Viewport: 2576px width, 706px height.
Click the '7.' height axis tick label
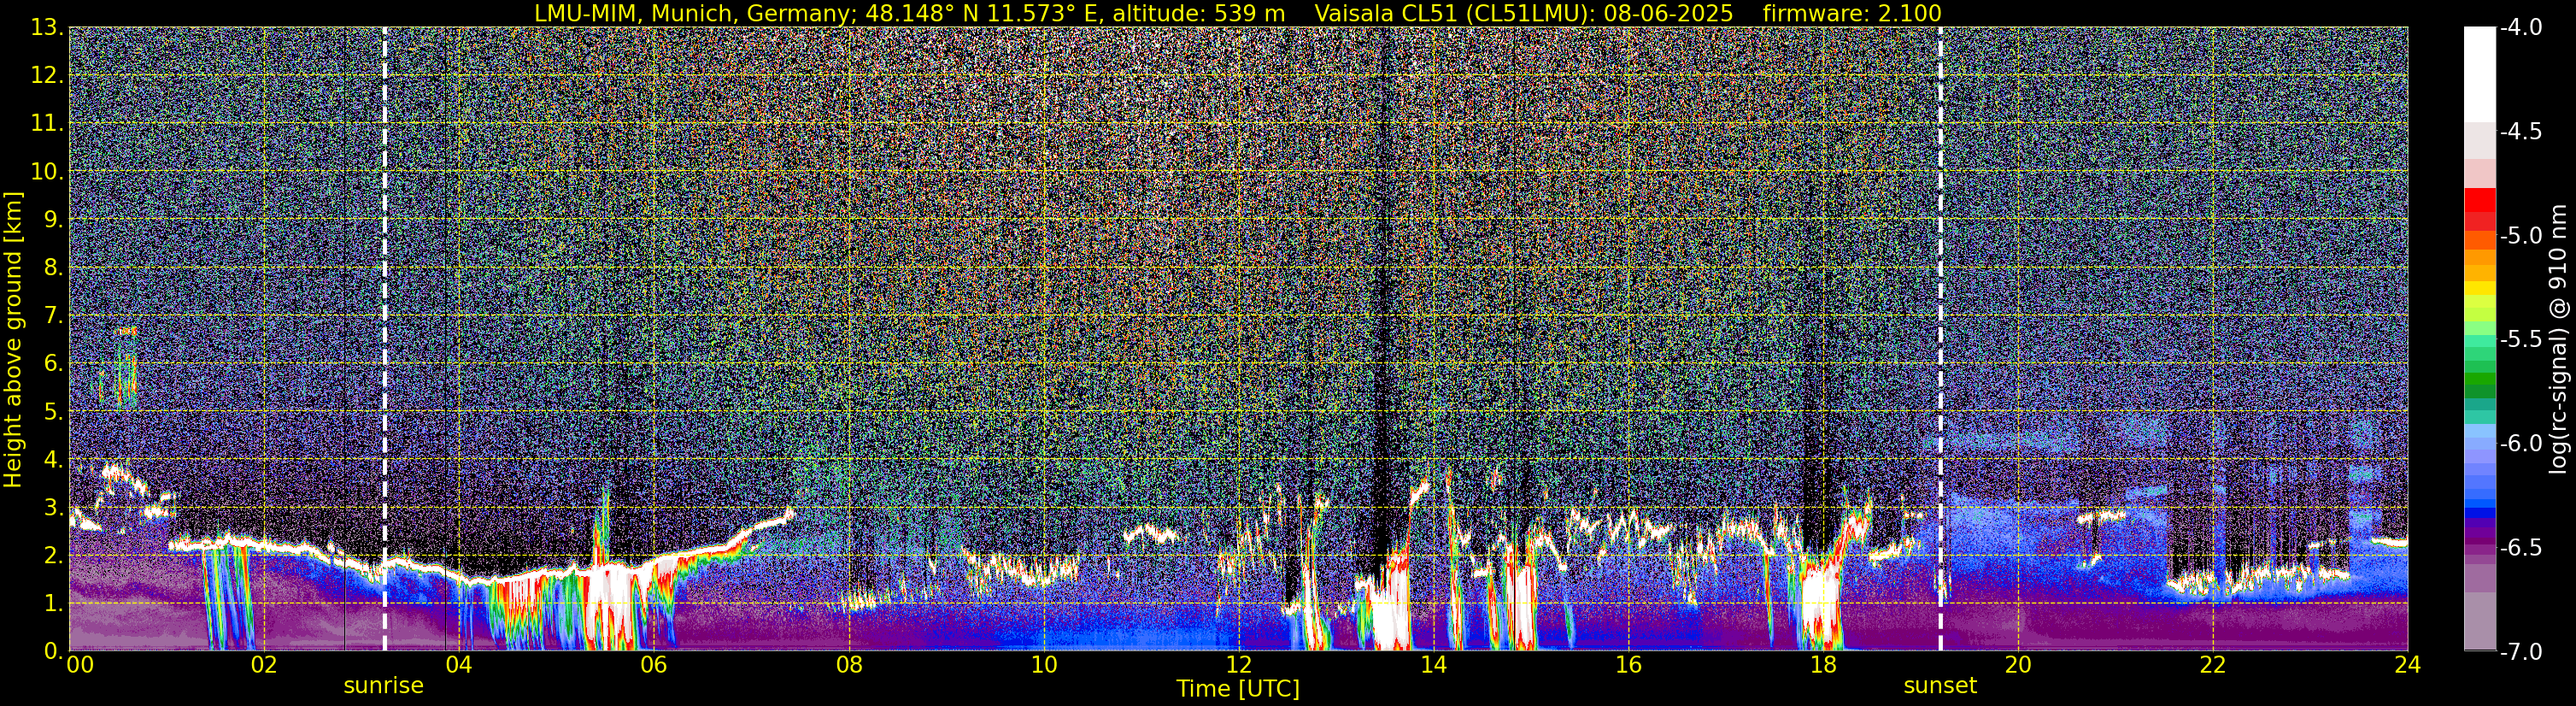54,315
